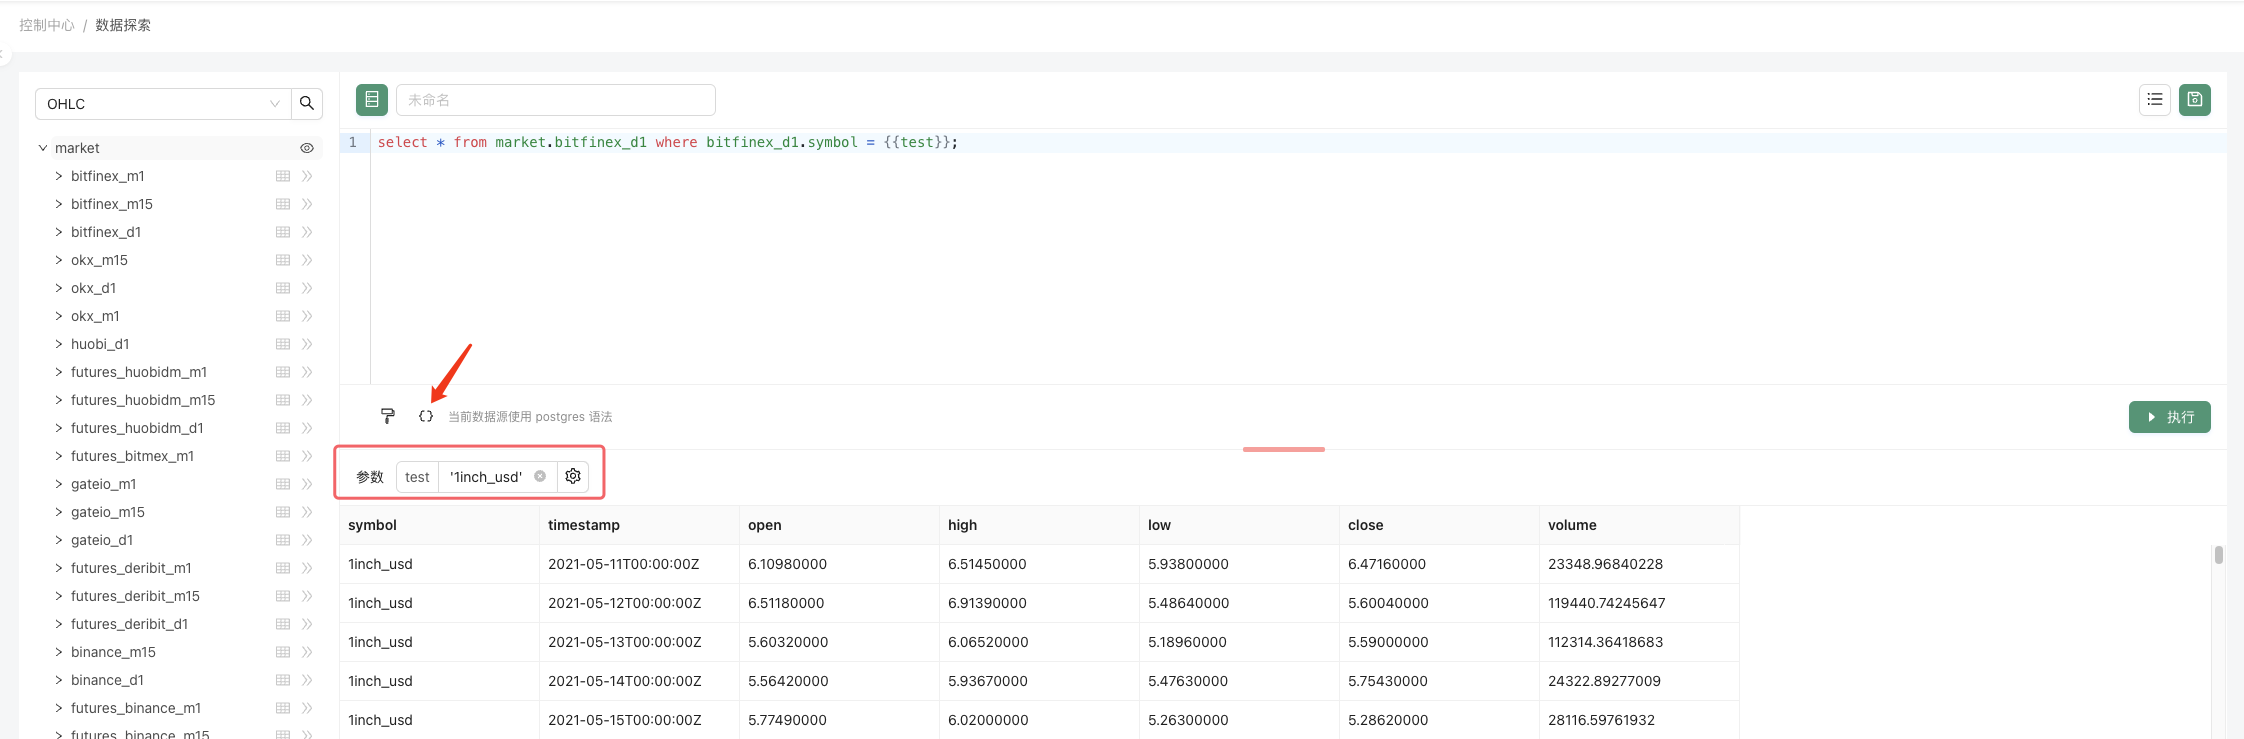Collapse the market tree node
Viewport: 2244px width, 739px height.
43,148
